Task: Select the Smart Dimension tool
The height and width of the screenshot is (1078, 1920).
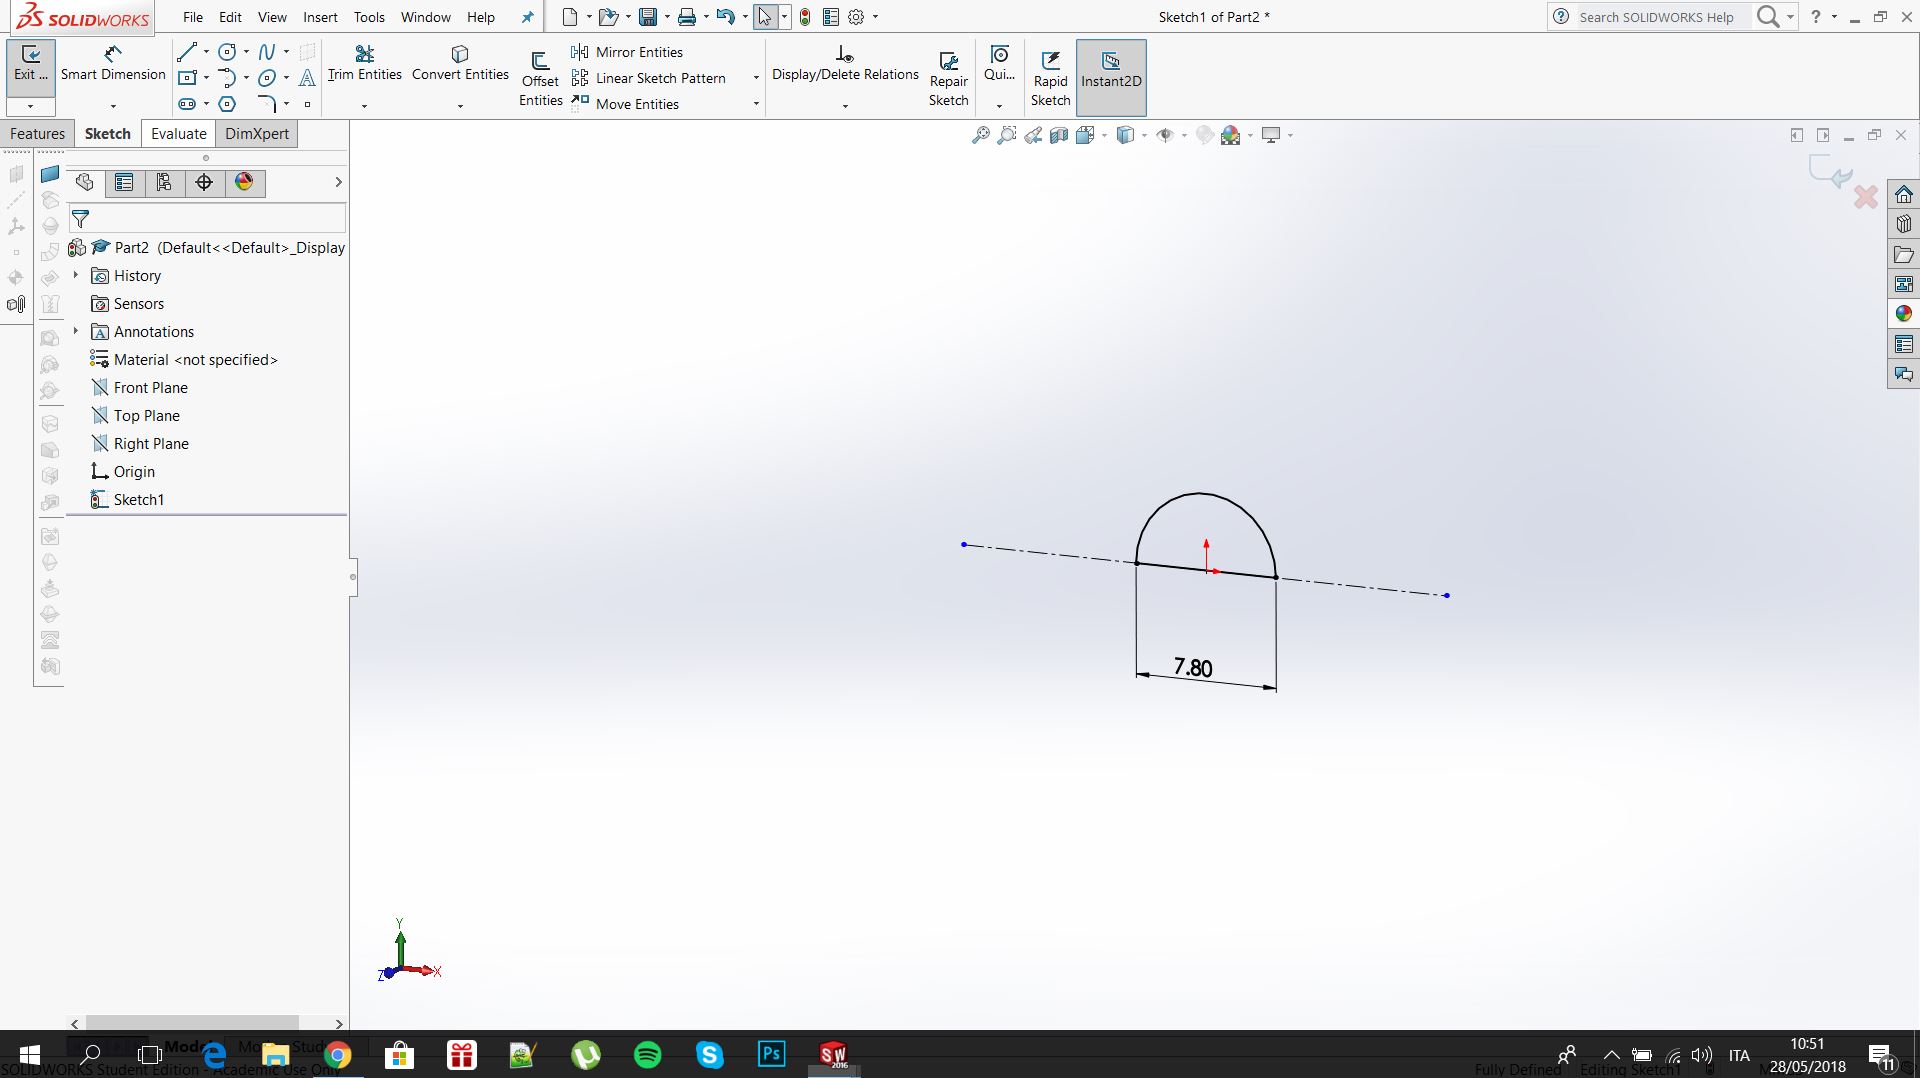Action: (x=113, y=64)
